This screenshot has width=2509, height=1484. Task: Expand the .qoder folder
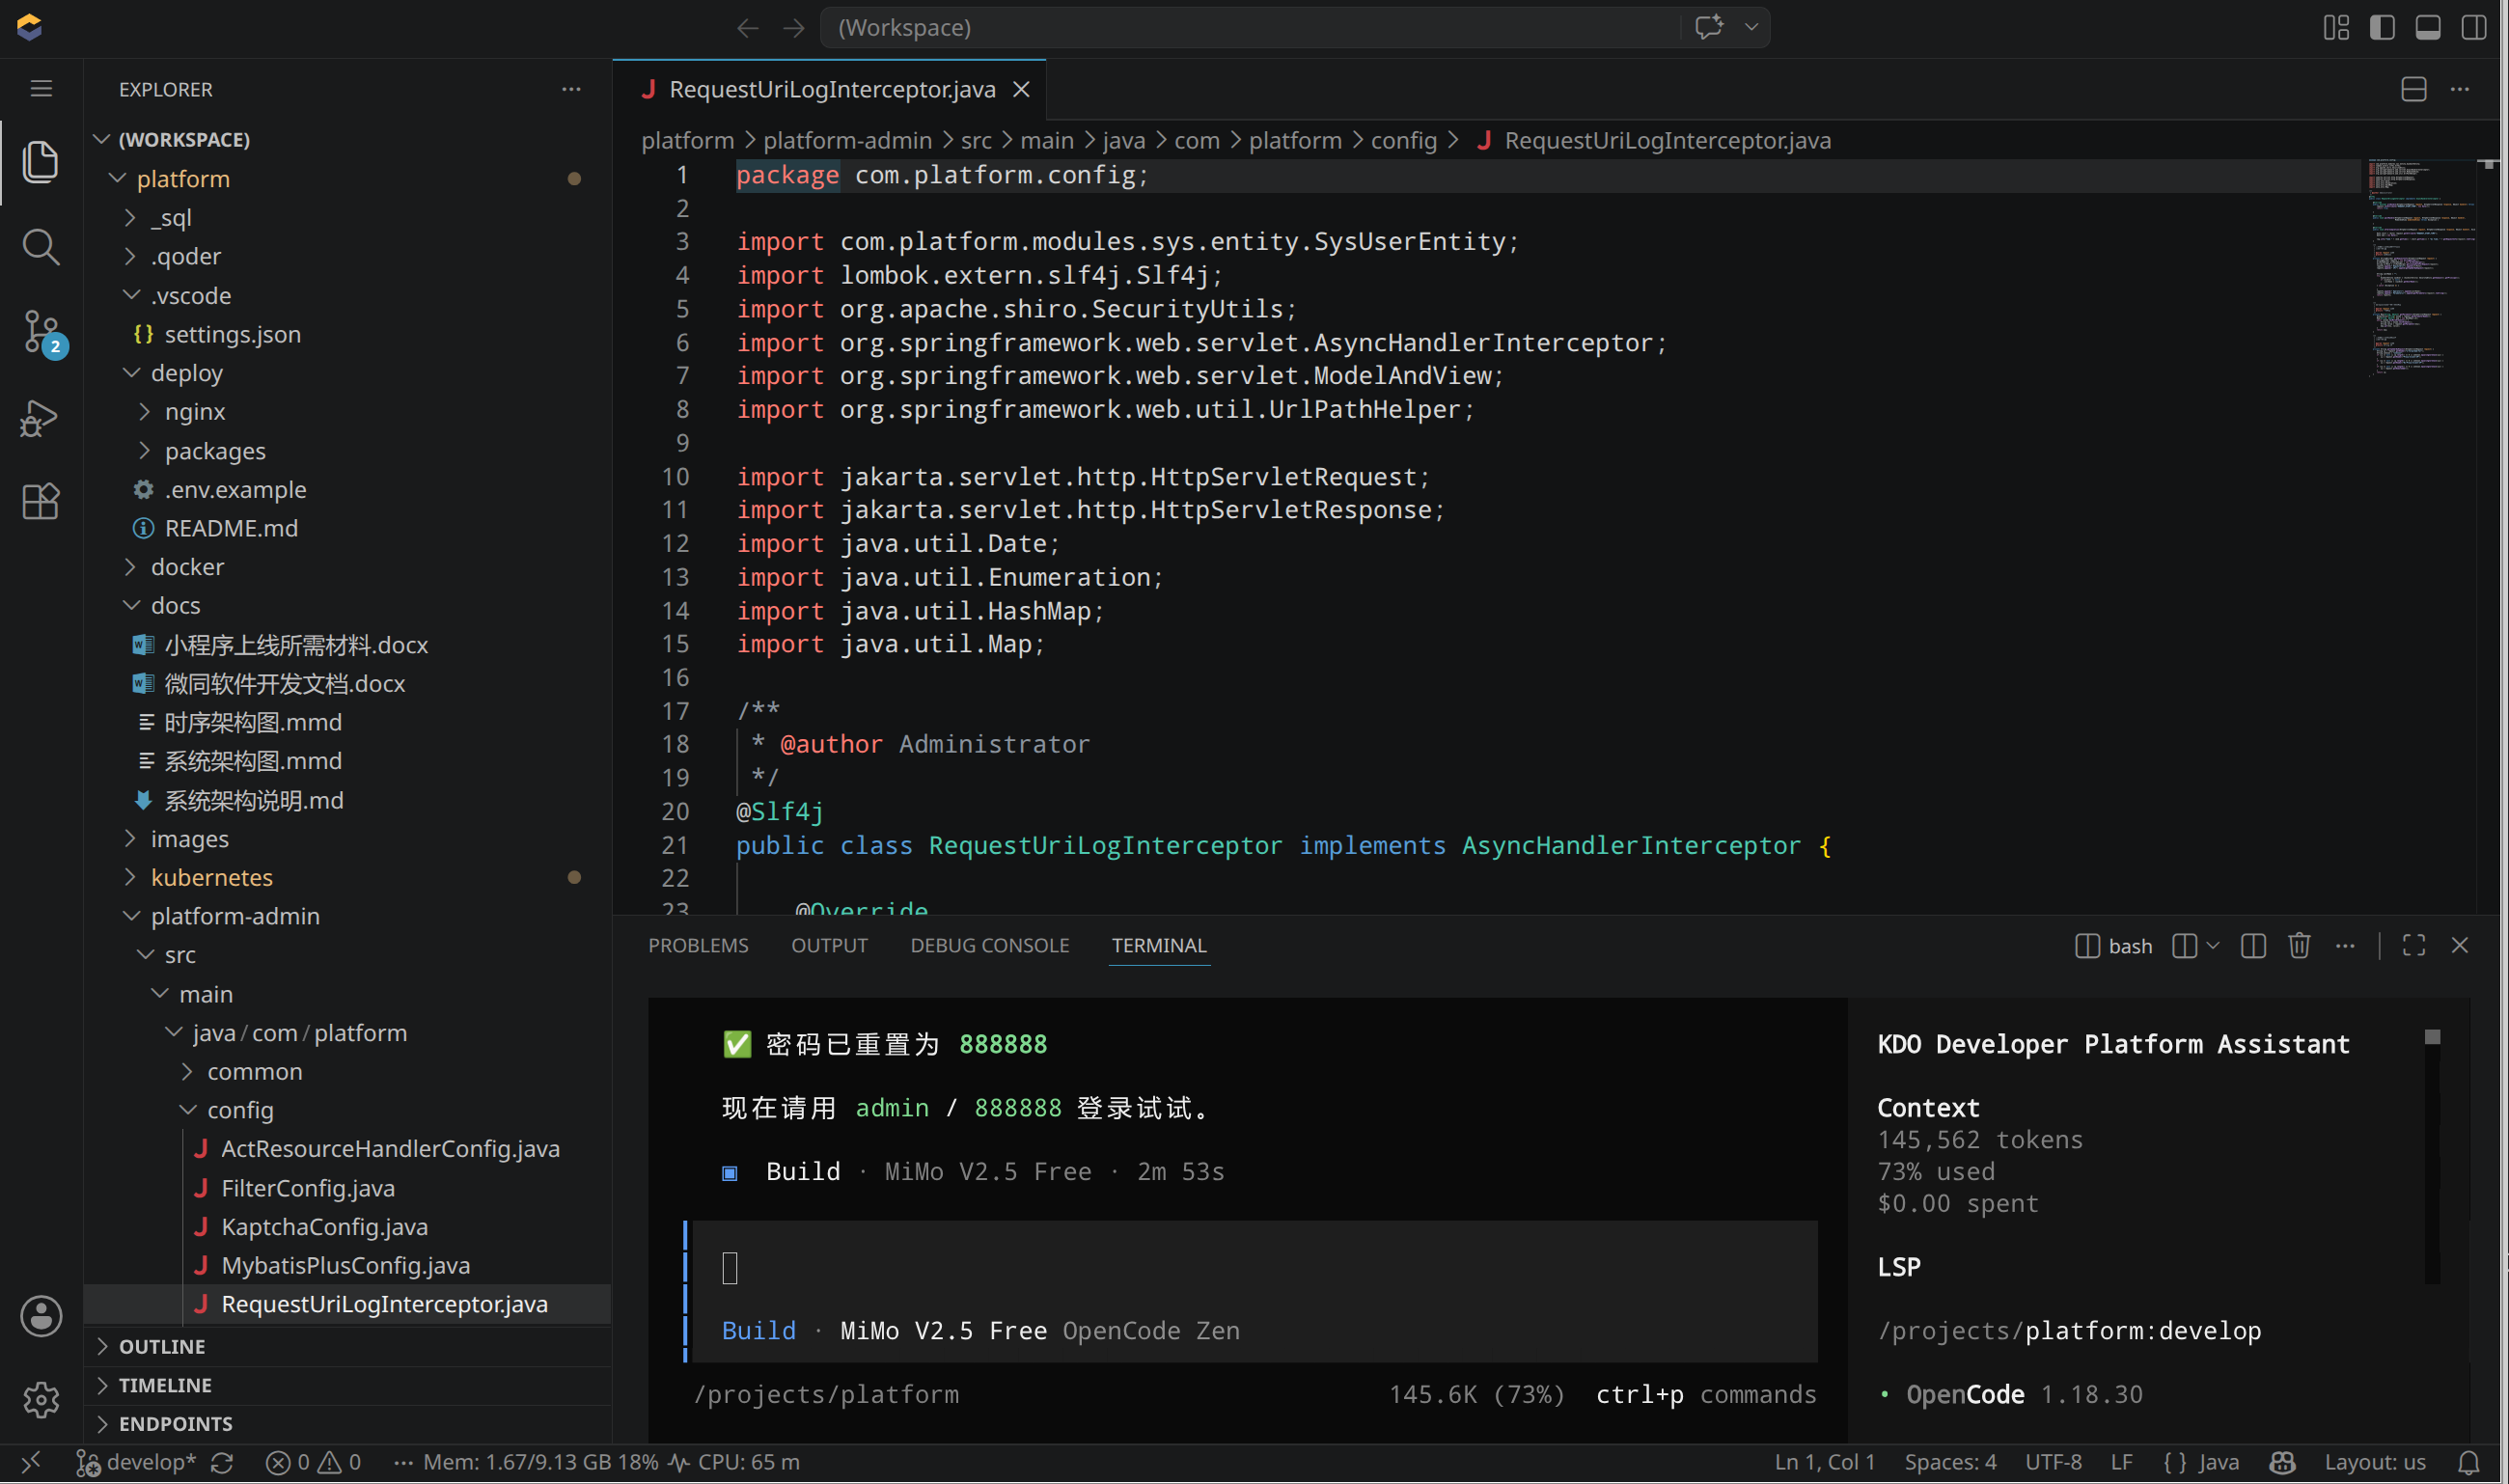click(347, 256)
